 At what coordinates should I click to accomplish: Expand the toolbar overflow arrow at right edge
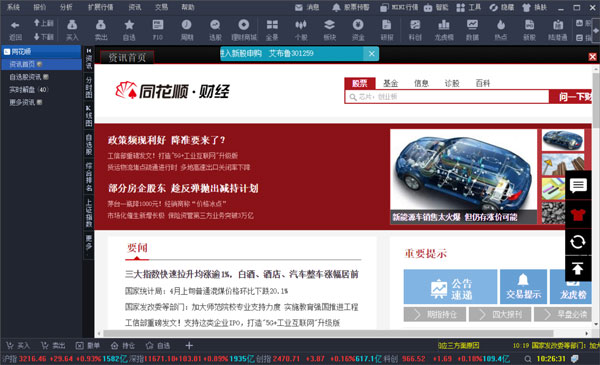pos(595,31)
